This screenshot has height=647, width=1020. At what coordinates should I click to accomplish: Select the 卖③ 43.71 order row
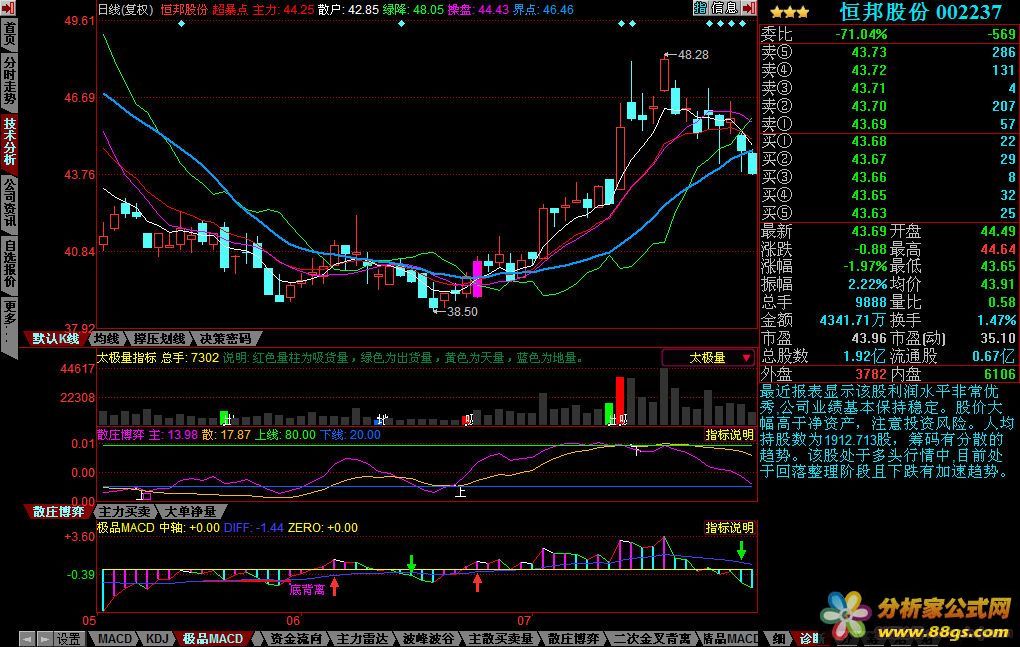(889, 88)
